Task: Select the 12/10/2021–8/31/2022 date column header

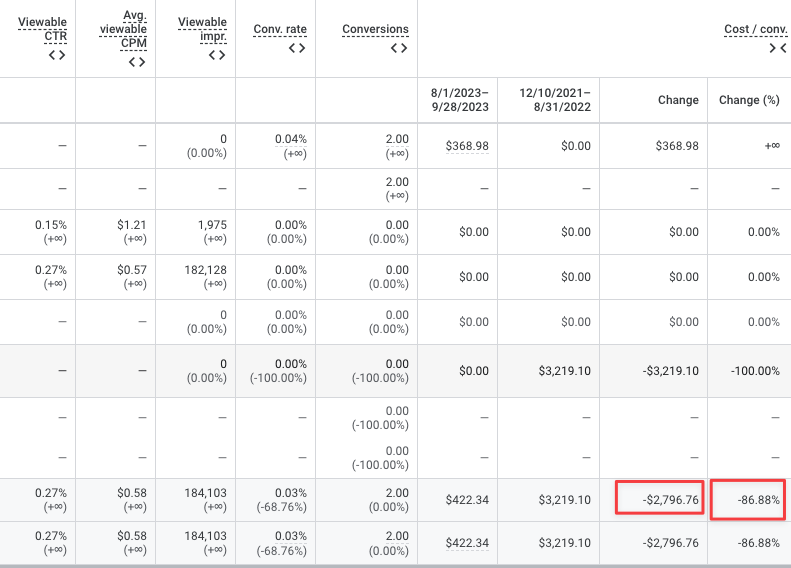Action: tap(555, 100)
